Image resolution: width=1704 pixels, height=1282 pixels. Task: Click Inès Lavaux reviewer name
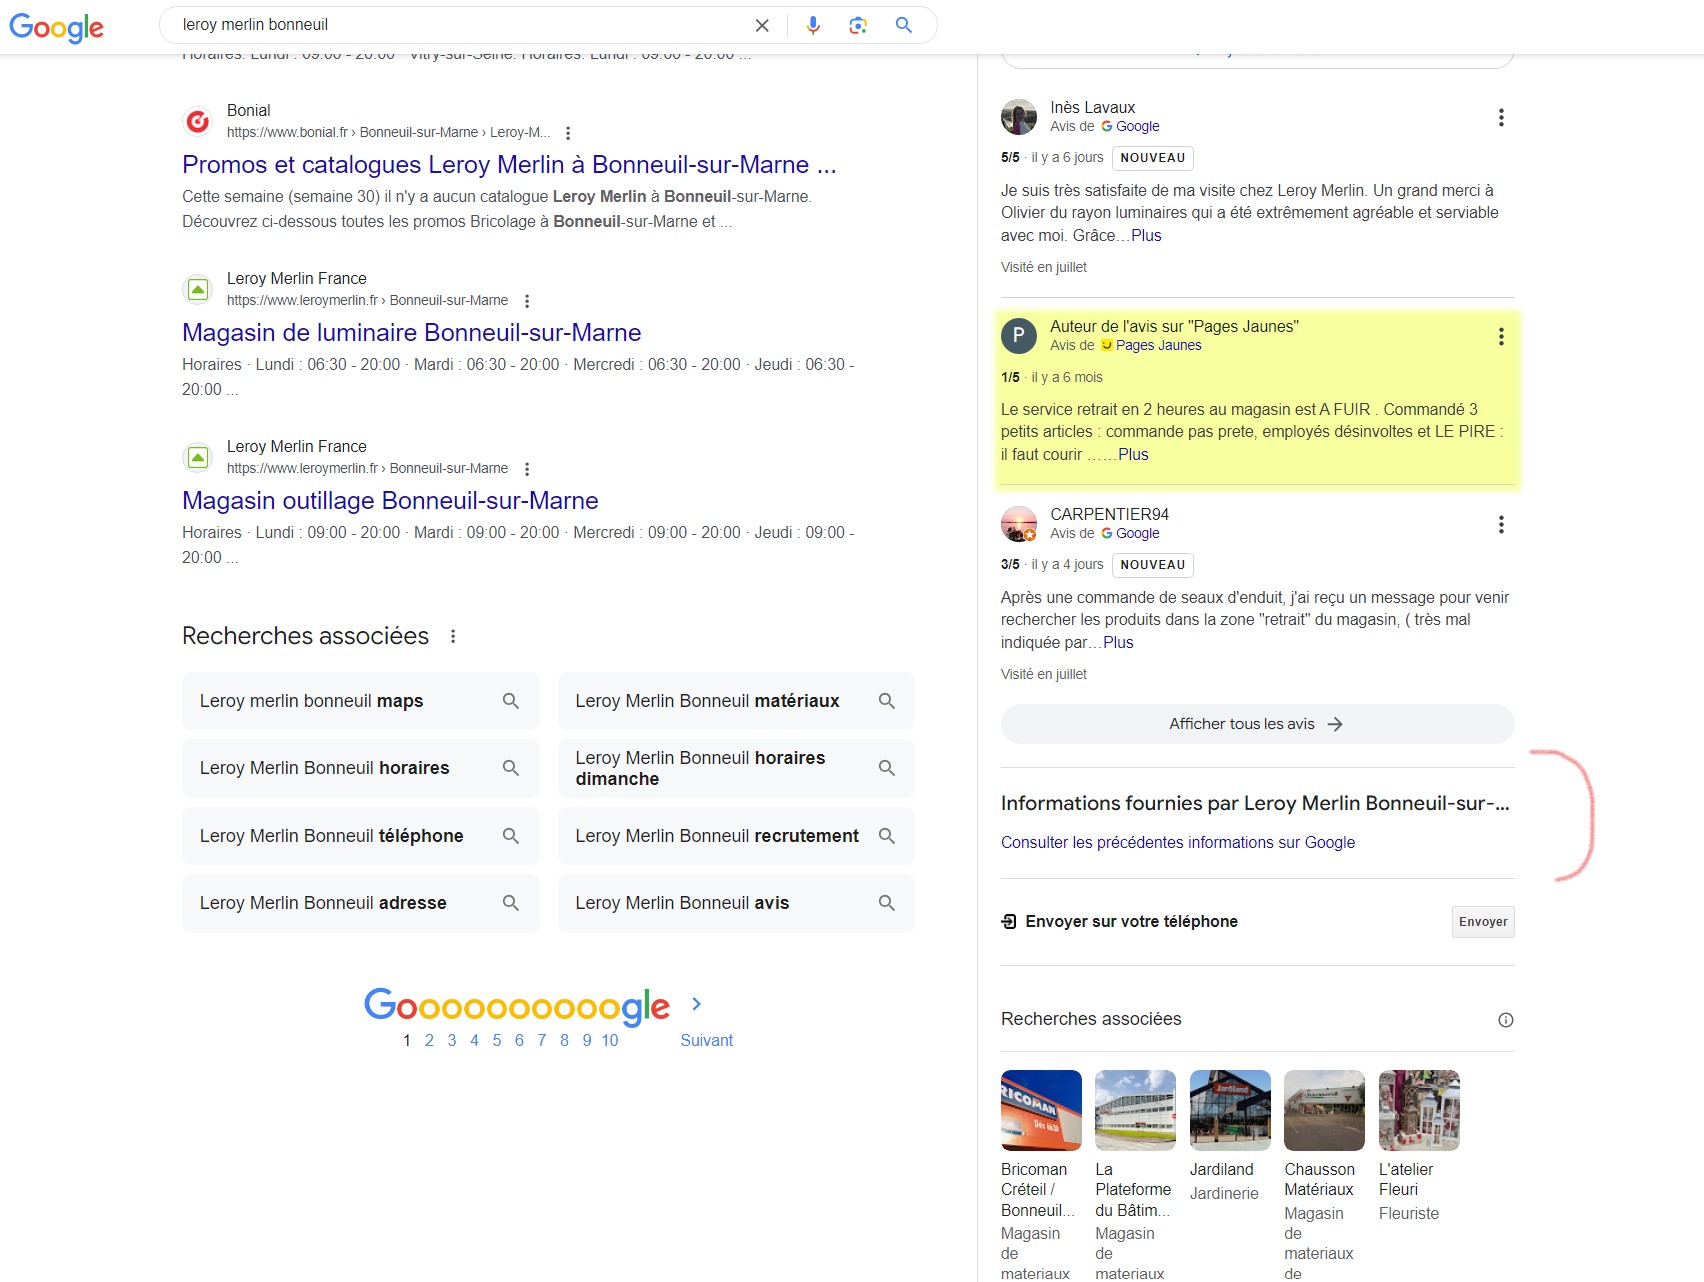click(1092, 108)
